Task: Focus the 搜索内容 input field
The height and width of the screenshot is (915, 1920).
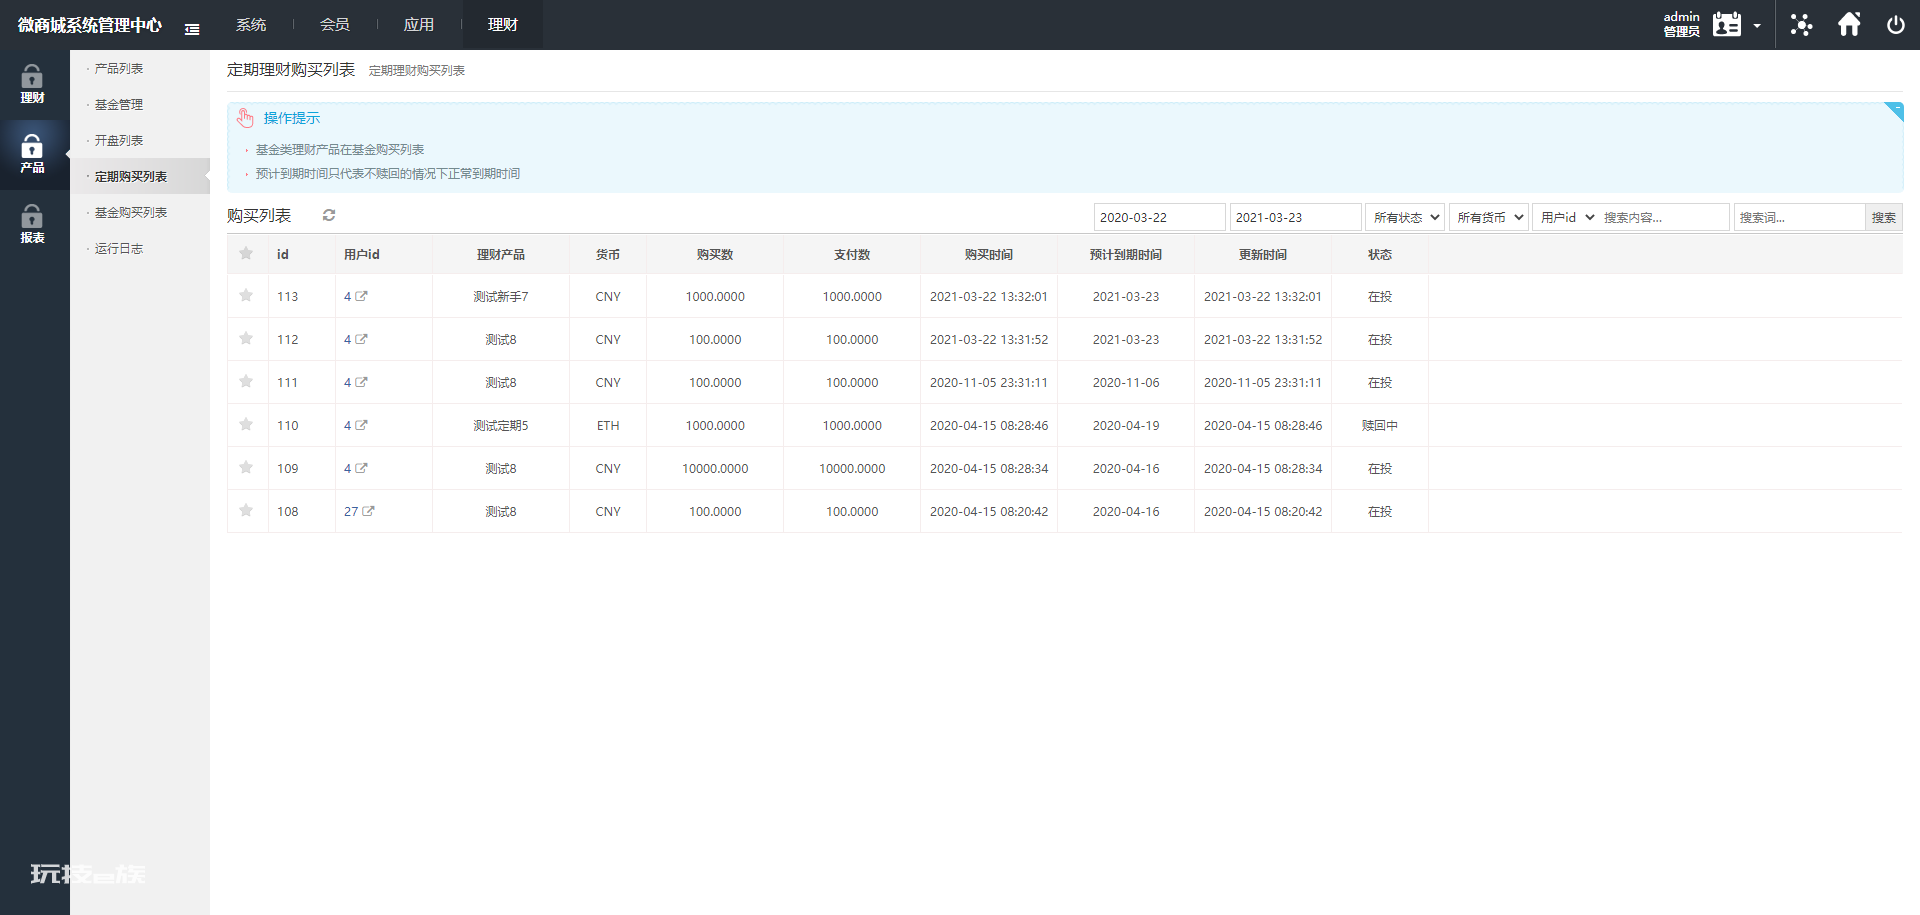Action: (x=1664, y=217)
